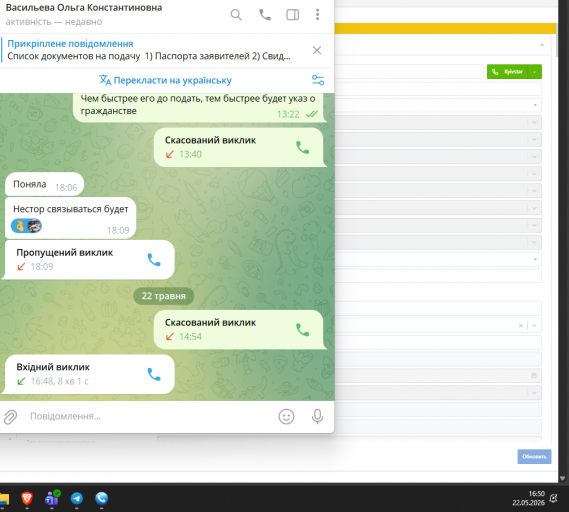The image size is (569, 512).
Task: Open Telegram from the taskbar
Action: (77, 499)
